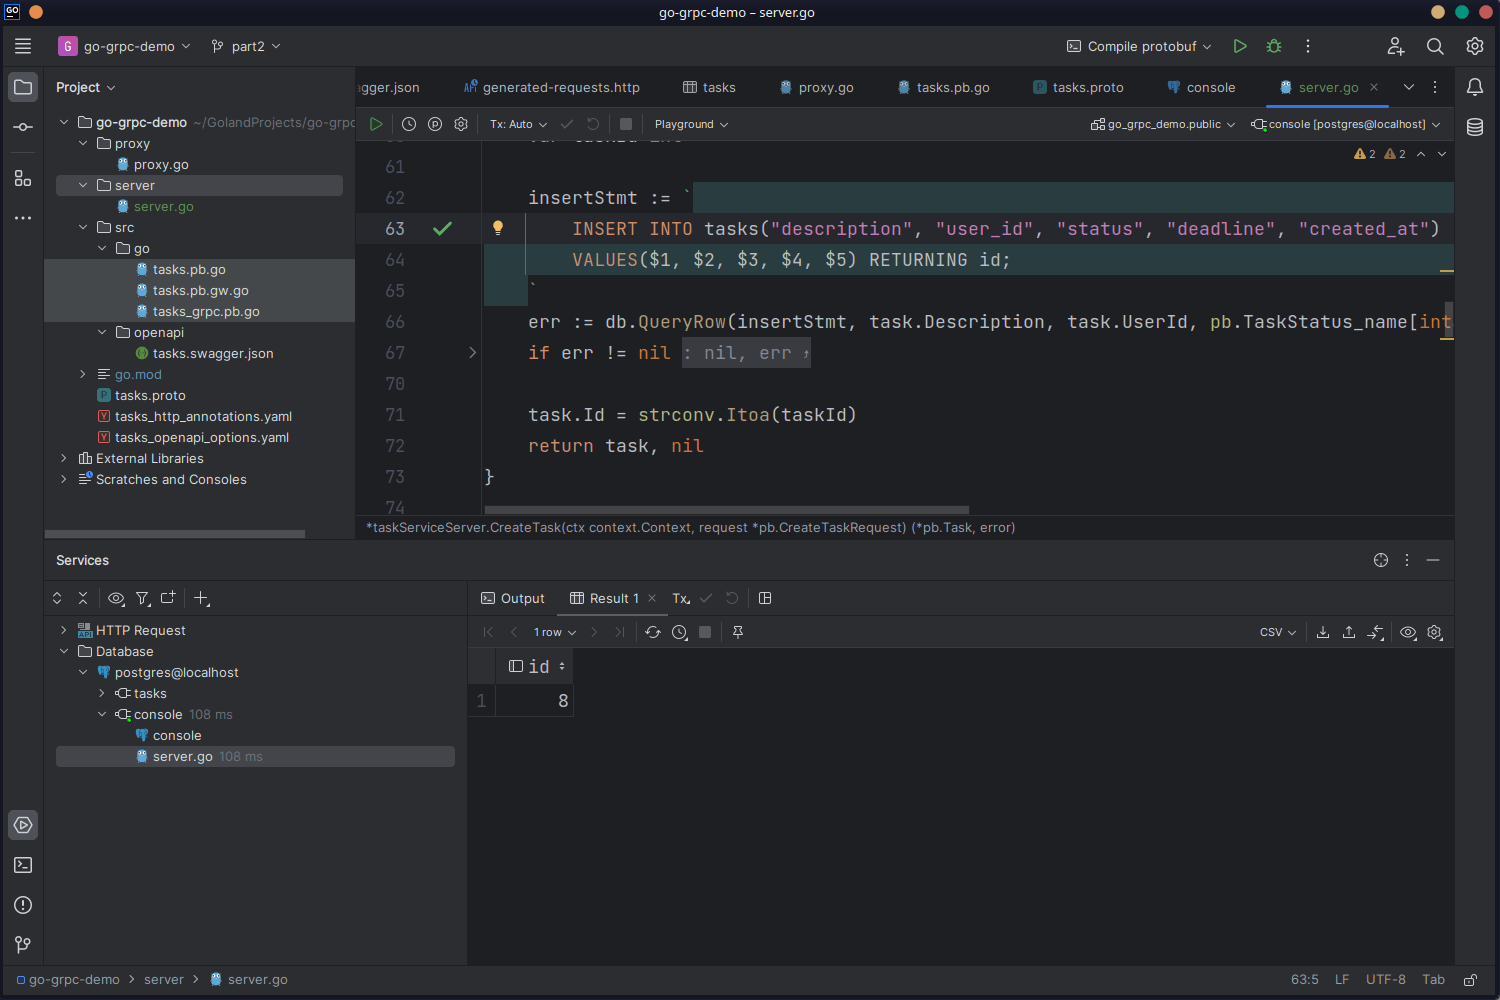Open the Tx: Auto dropdown

[518, 124]
